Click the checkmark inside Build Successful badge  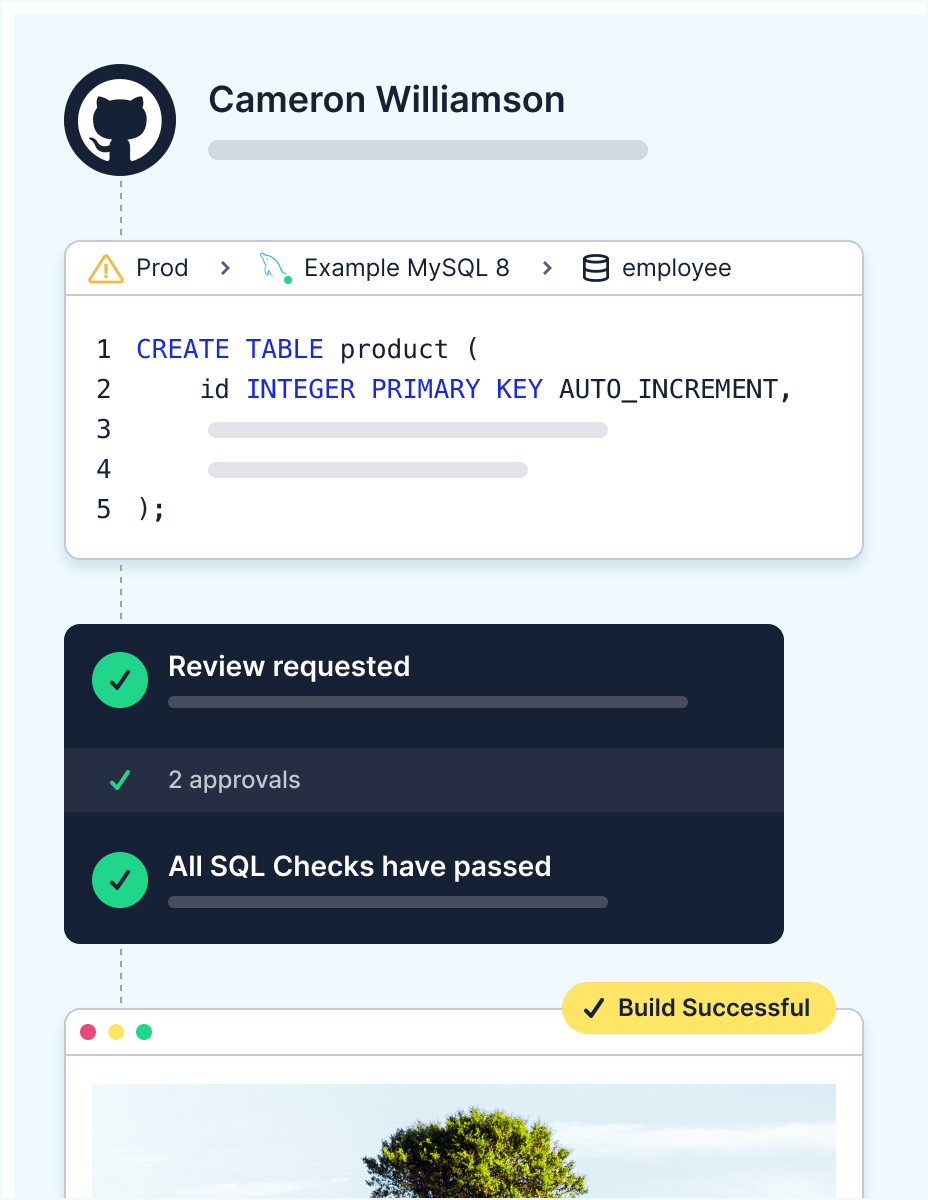tap(594, 1008)
